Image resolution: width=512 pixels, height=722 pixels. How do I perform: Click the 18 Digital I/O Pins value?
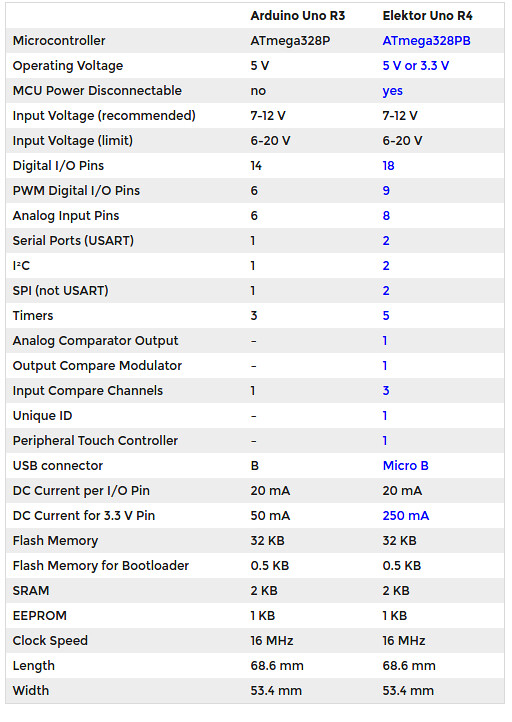(389, 166)
